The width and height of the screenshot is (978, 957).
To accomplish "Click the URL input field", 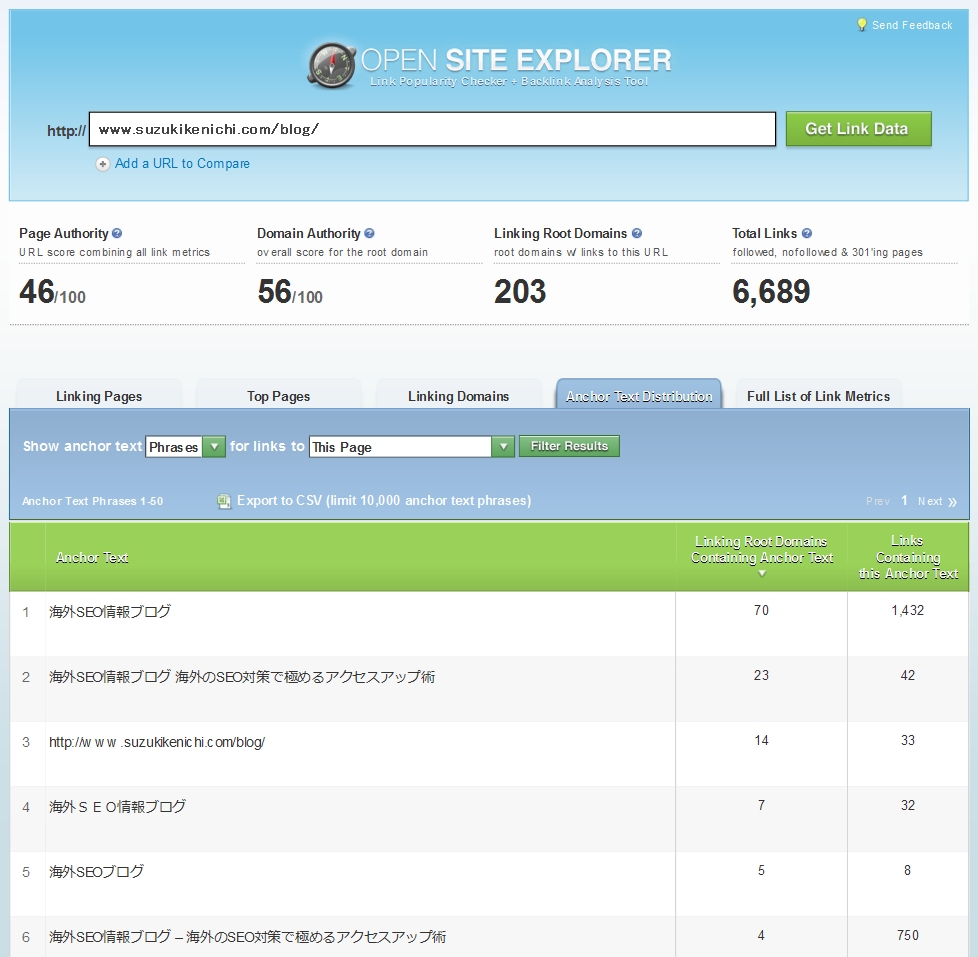I will tap(432, 129).
